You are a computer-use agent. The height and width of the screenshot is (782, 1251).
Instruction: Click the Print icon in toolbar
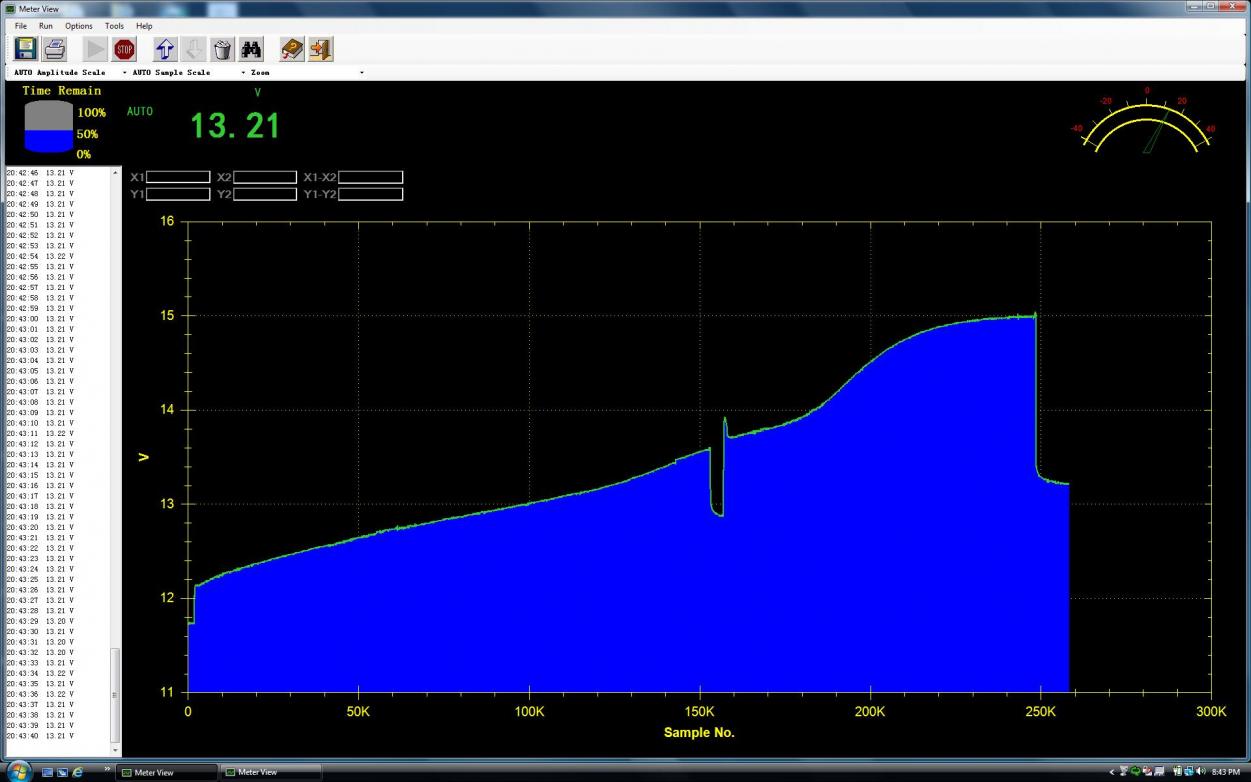tap(55, 48)
